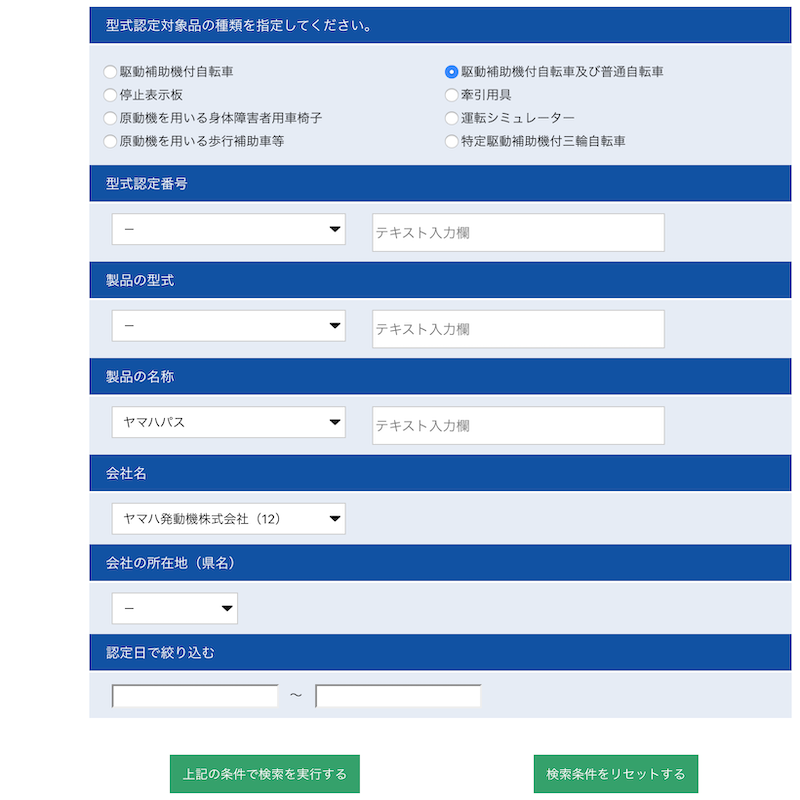The height and width of the screenshot is (800, 800).
Task: Pick 特定駆動補助機付三輪自転車 radio option
Action: (x=452, y=141)
